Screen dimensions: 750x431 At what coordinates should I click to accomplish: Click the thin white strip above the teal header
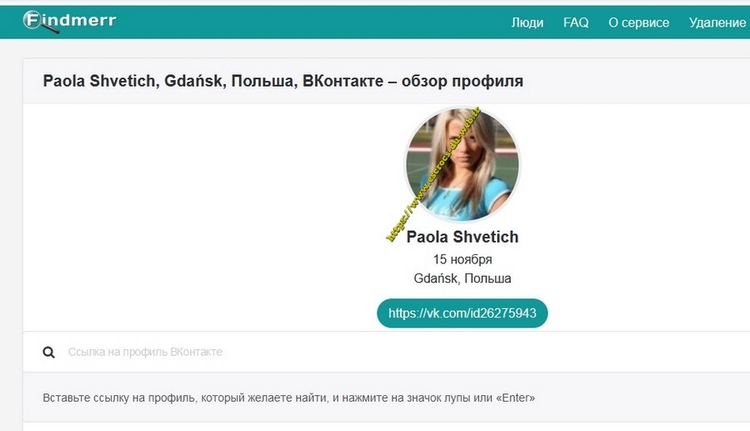[x=375, y=2]
